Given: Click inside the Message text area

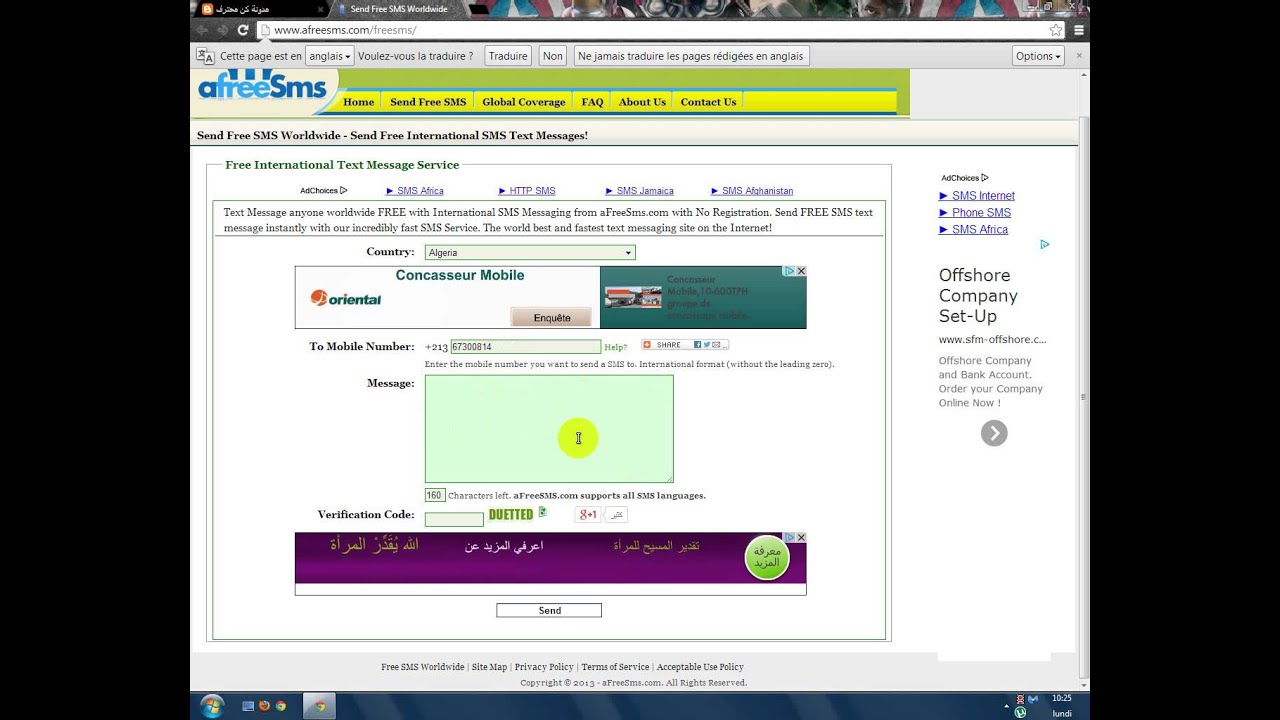Looking at the screenshot, I should [549, 429].
